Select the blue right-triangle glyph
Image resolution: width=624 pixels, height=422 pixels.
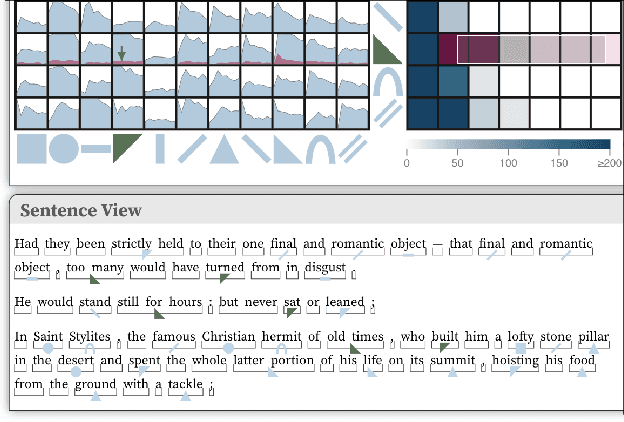click(289, 150)
